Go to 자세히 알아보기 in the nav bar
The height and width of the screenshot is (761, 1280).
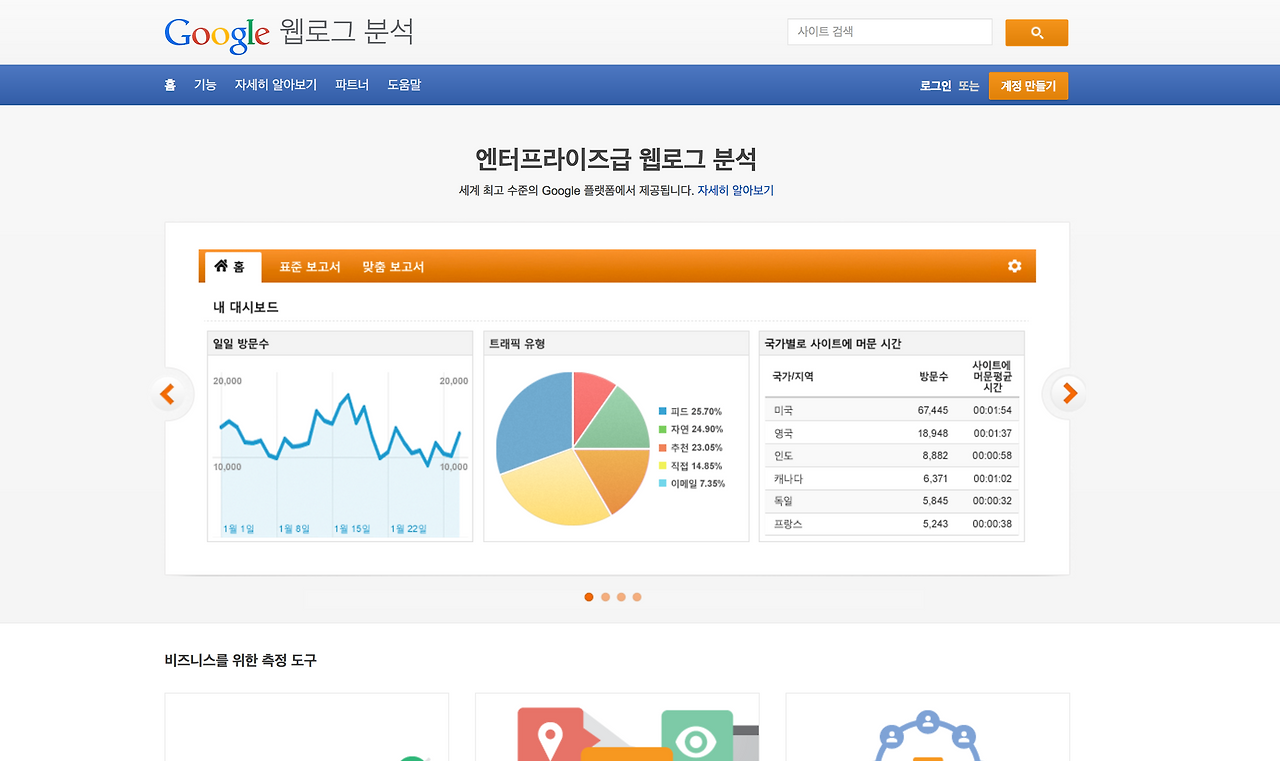(x=276, y=85)
